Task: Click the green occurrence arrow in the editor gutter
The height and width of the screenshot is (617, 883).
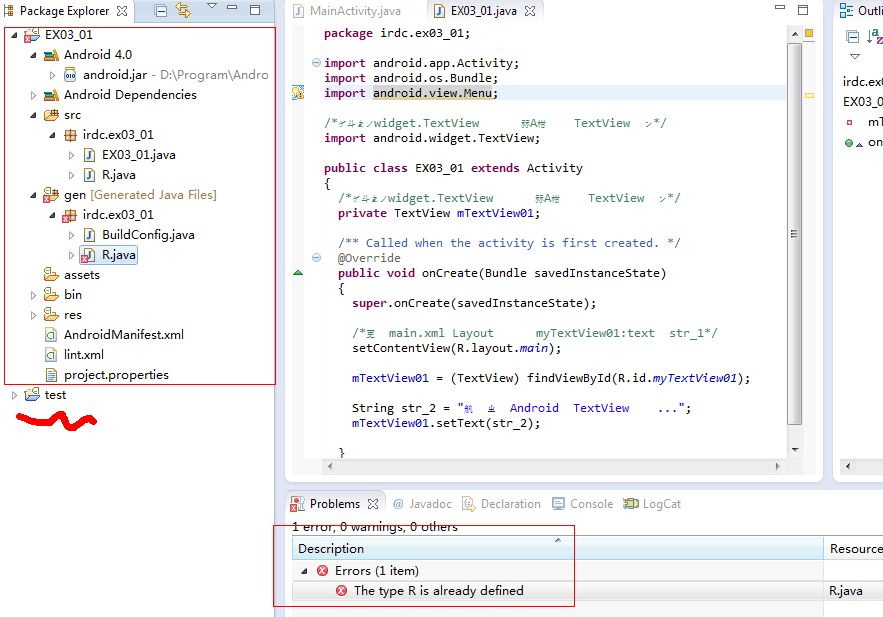Action: pos(297,271)
